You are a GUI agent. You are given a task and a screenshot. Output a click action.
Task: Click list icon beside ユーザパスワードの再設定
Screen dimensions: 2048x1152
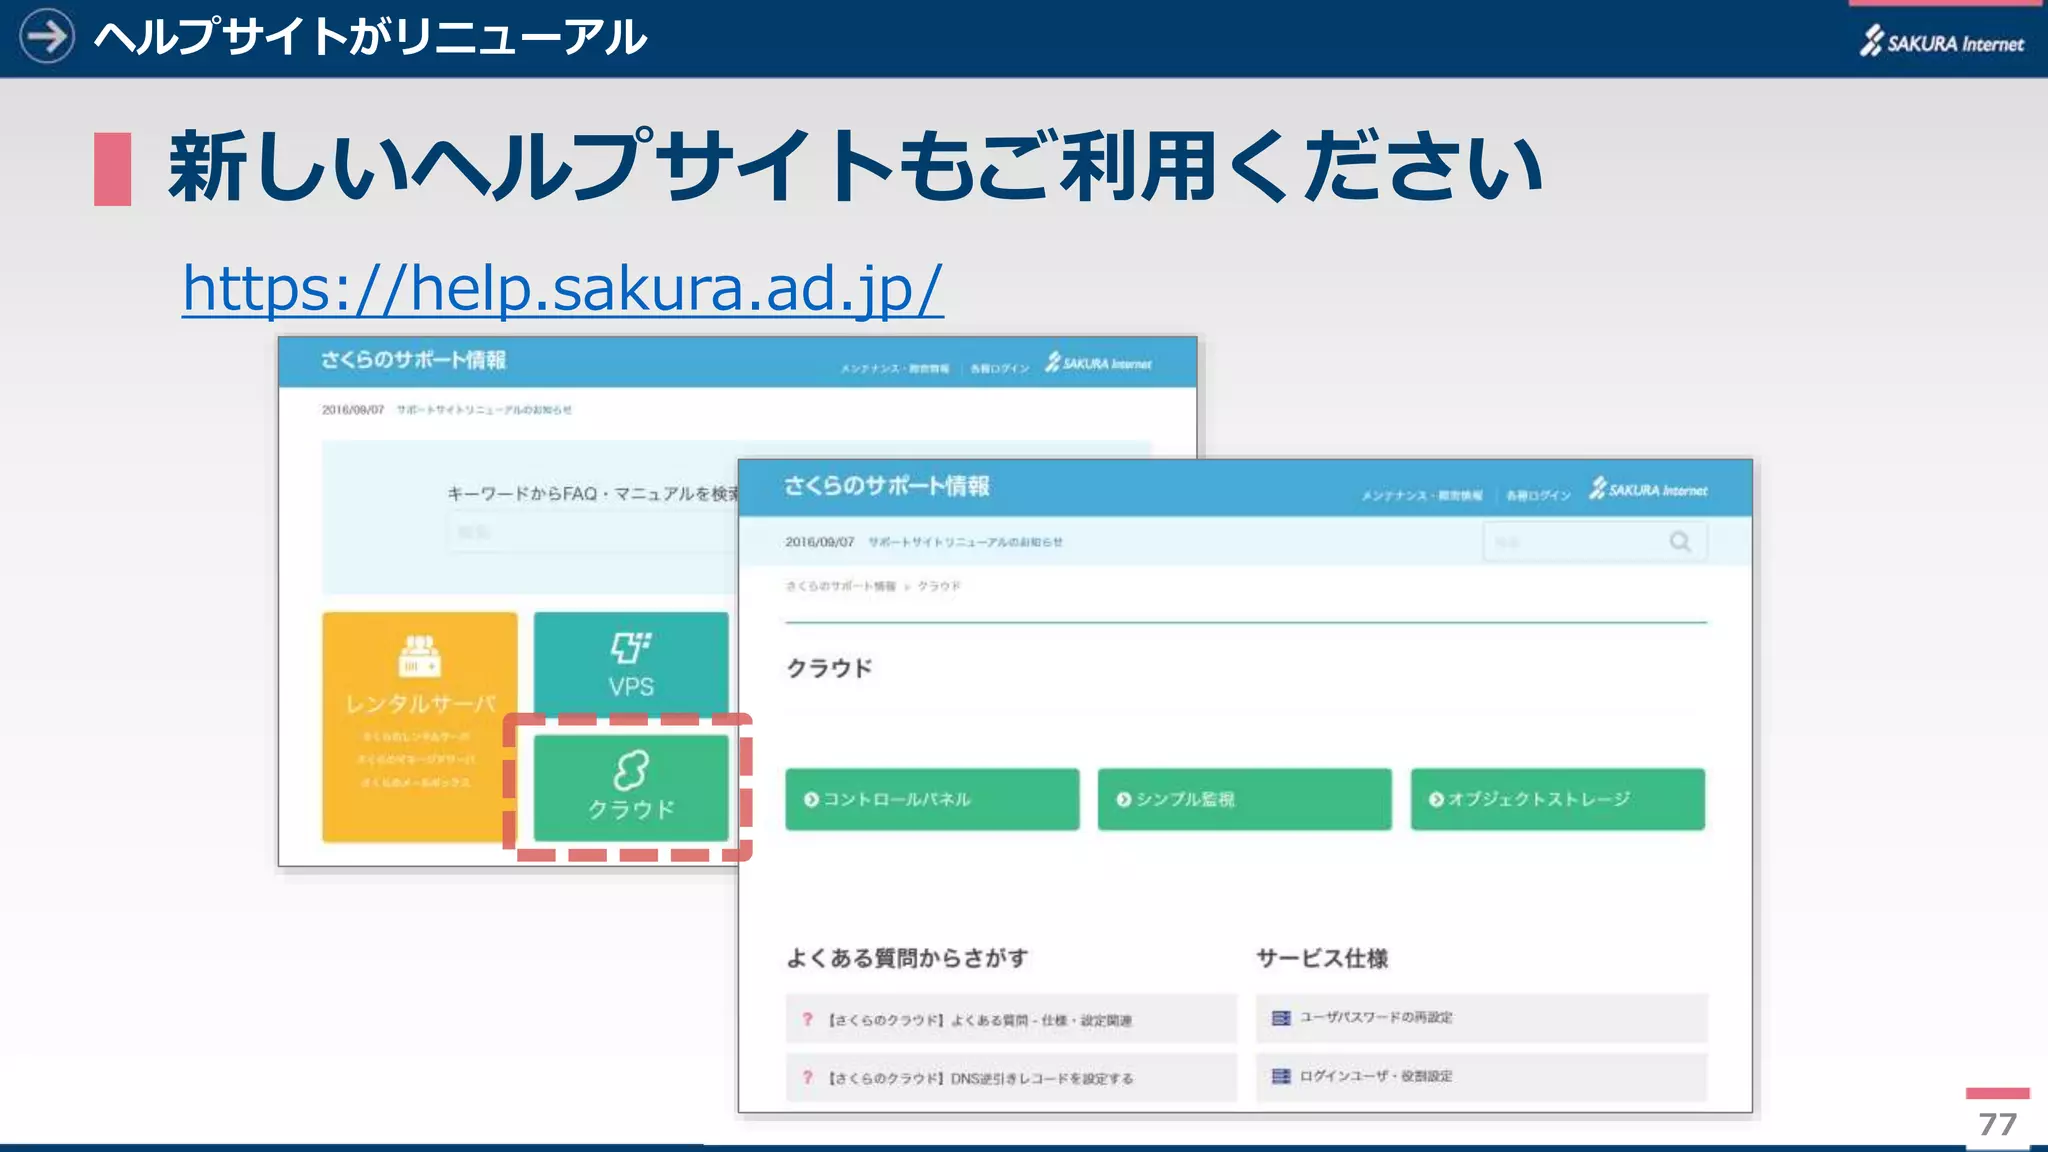[x=1281, y=1018]
